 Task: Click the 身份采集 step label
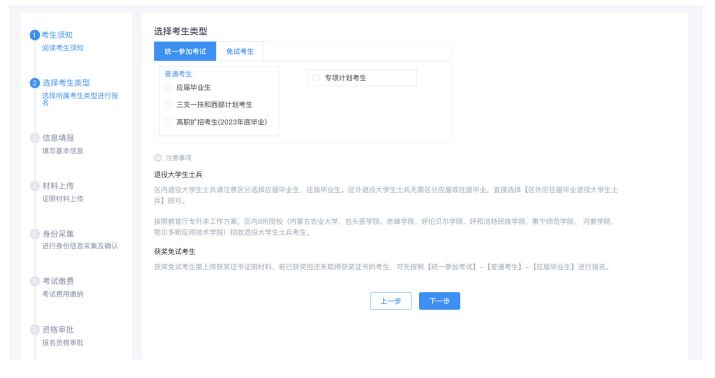pyautogui.click(x=58, y=234)
